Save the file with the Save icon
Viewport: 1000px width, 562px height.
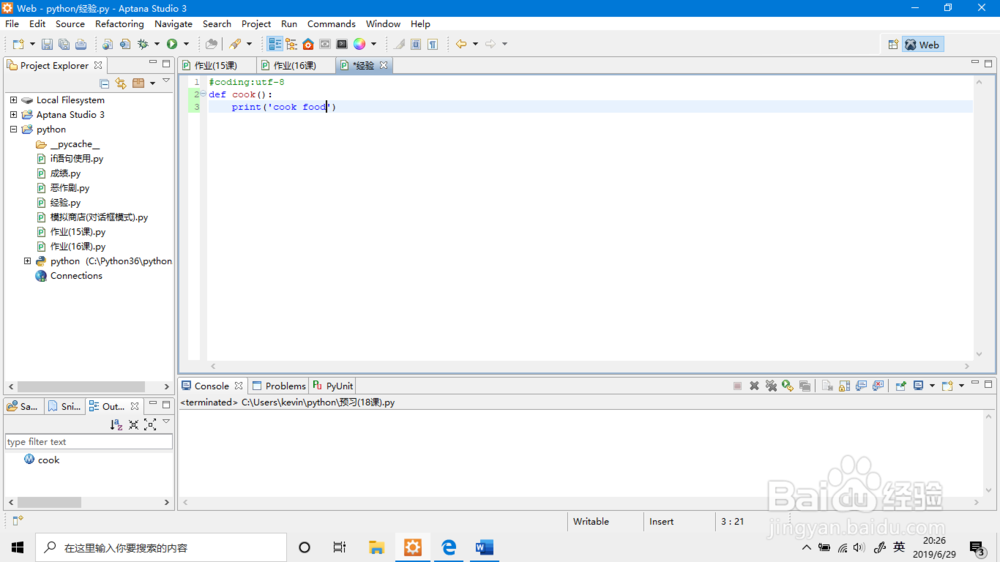[47, 44]
